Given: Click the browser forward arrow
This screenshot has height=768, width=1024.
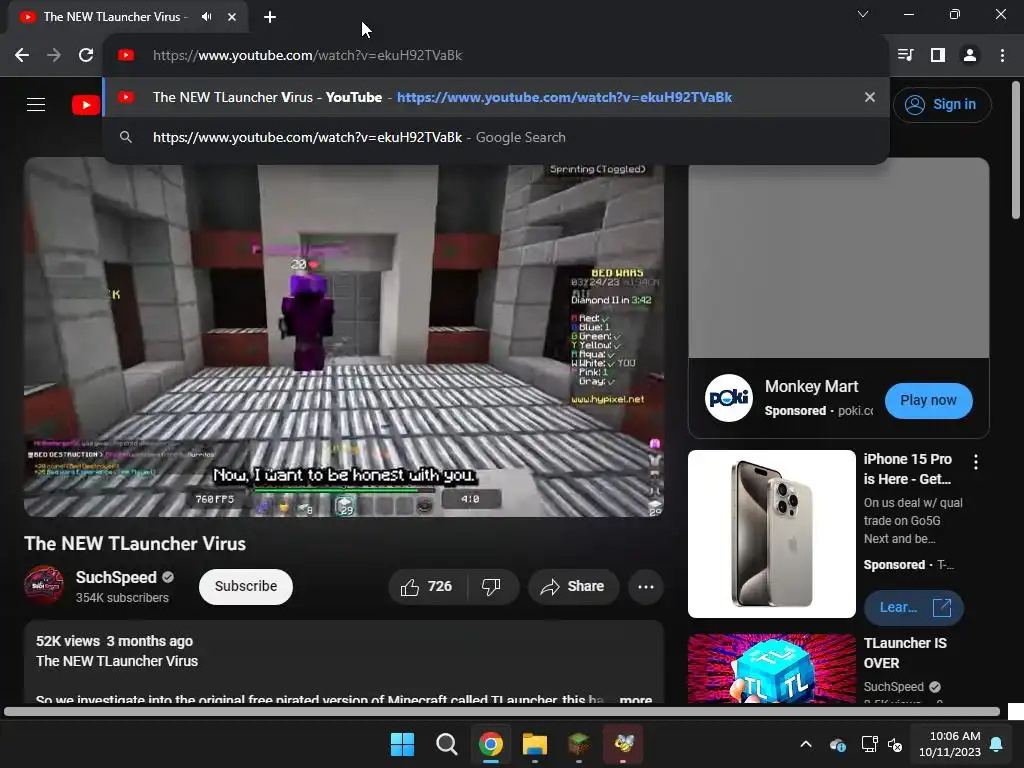Looking at the screenshot, I should [54, 56].
